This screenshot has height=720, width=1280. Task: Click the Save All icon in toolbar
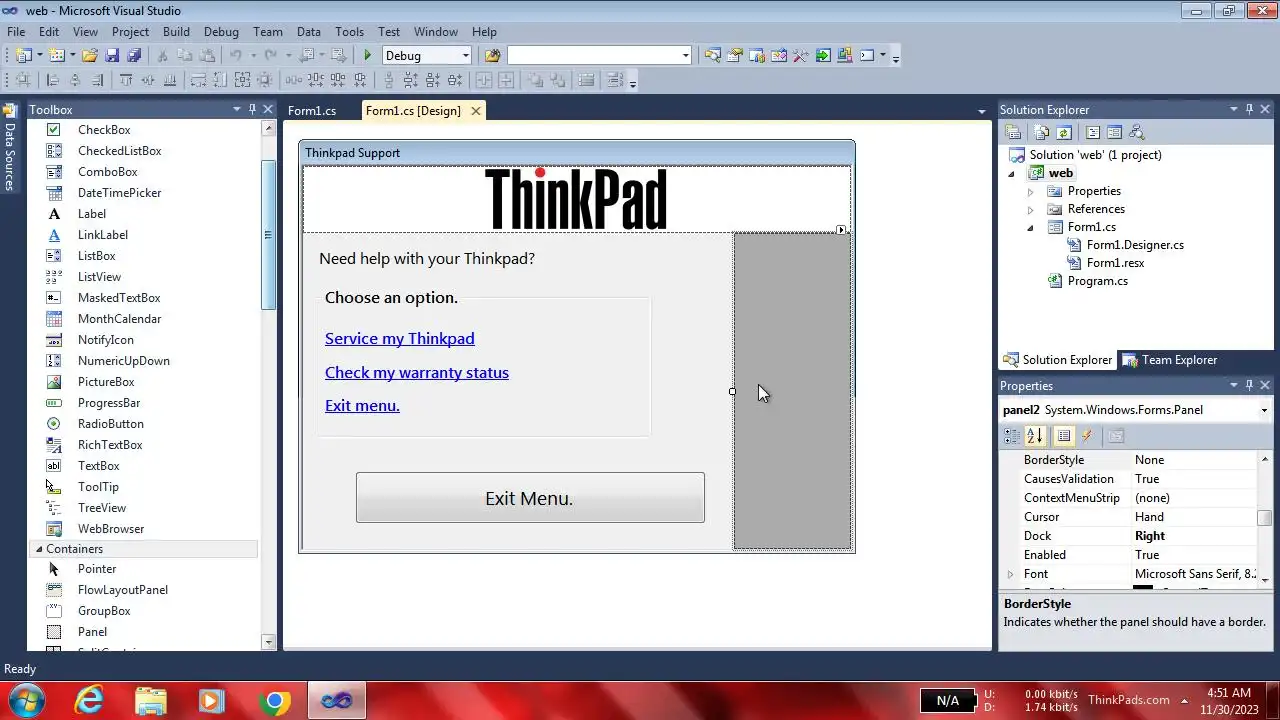click(x=134, y=56)
